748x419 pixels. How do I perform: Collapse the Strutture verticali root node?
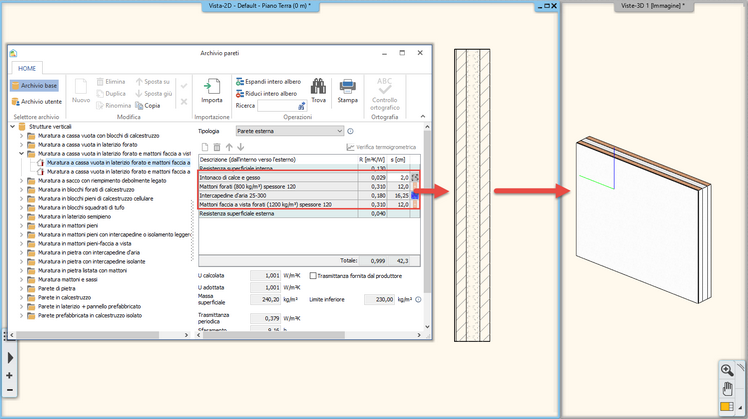(13, 127)
